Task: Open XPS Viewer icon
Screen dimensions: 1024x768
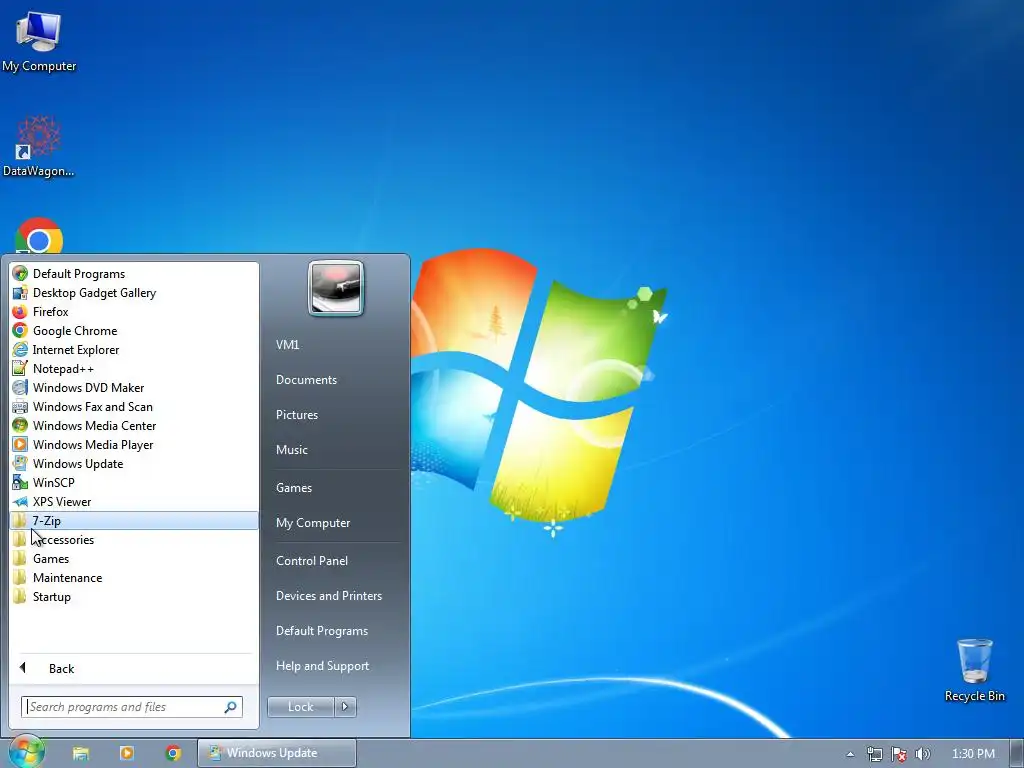Action: pyautogui.click(x=20, y=502)
